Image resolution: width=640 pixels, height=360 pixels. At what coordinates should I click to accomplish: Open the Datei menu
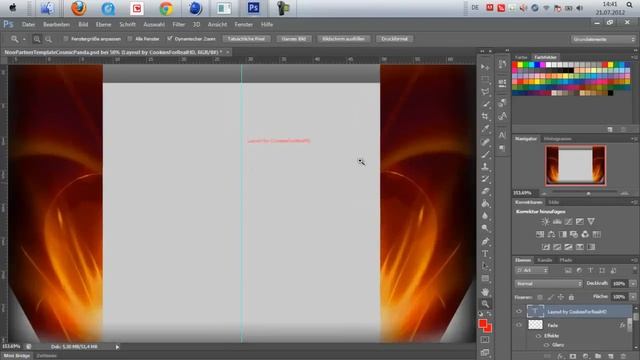(28, 24)
